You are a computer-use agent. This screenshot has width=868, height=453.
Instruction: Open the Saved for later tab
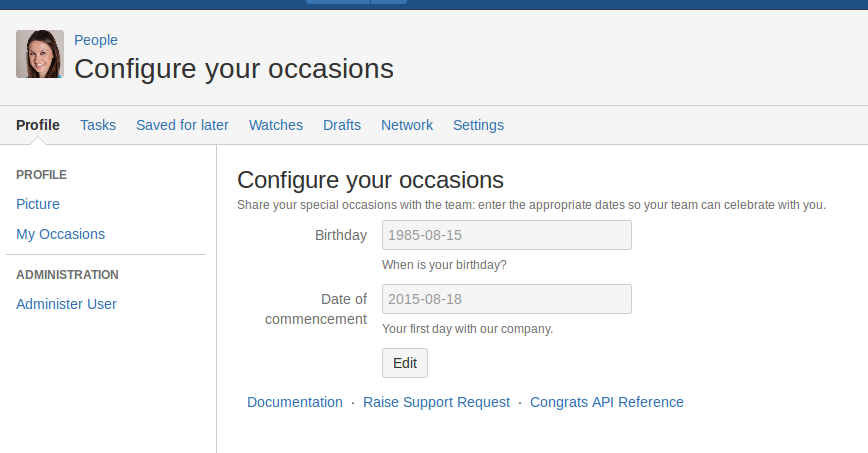click(x=182, y=125)
